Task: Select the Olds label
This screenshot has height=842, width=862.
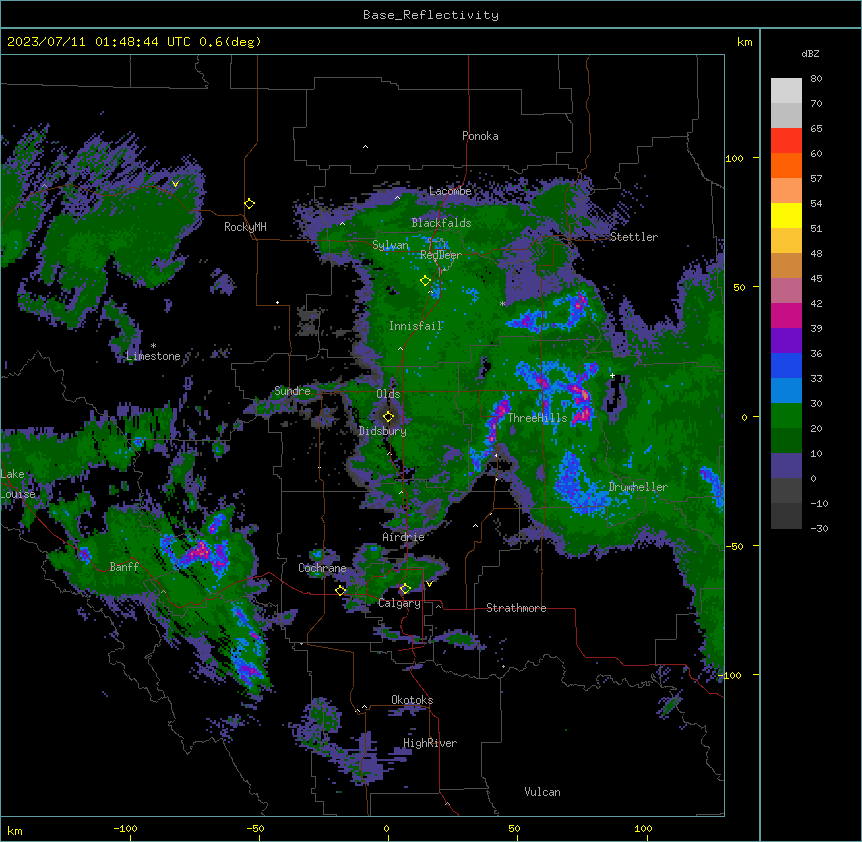Action: point(388,394)
